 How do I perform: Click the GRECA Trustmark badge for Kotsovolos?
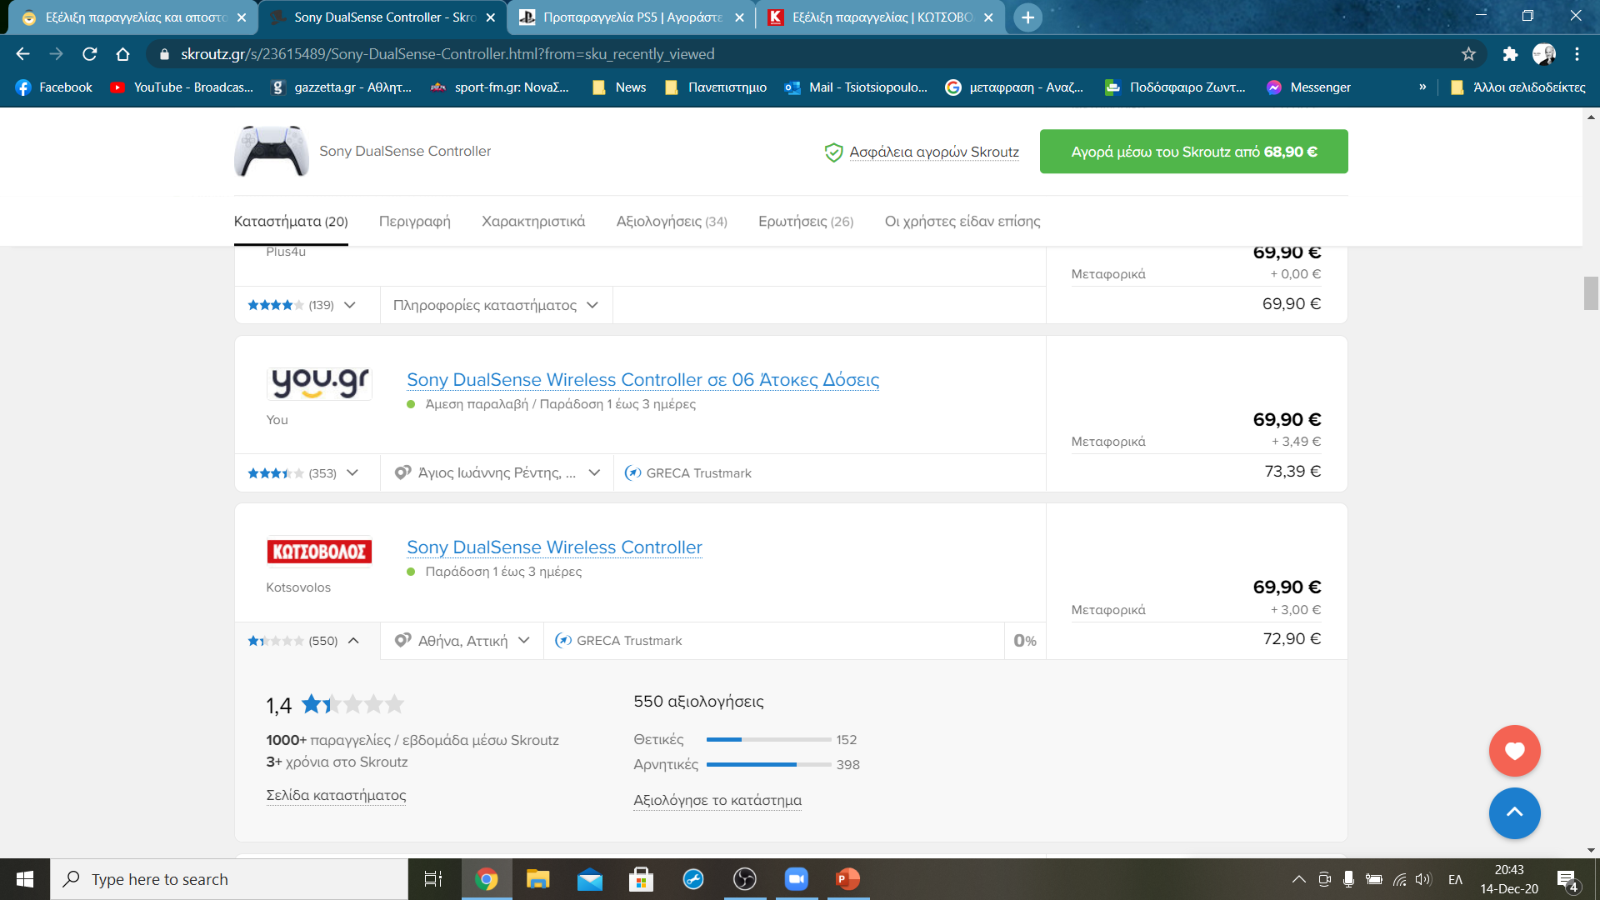coord(619,641)
